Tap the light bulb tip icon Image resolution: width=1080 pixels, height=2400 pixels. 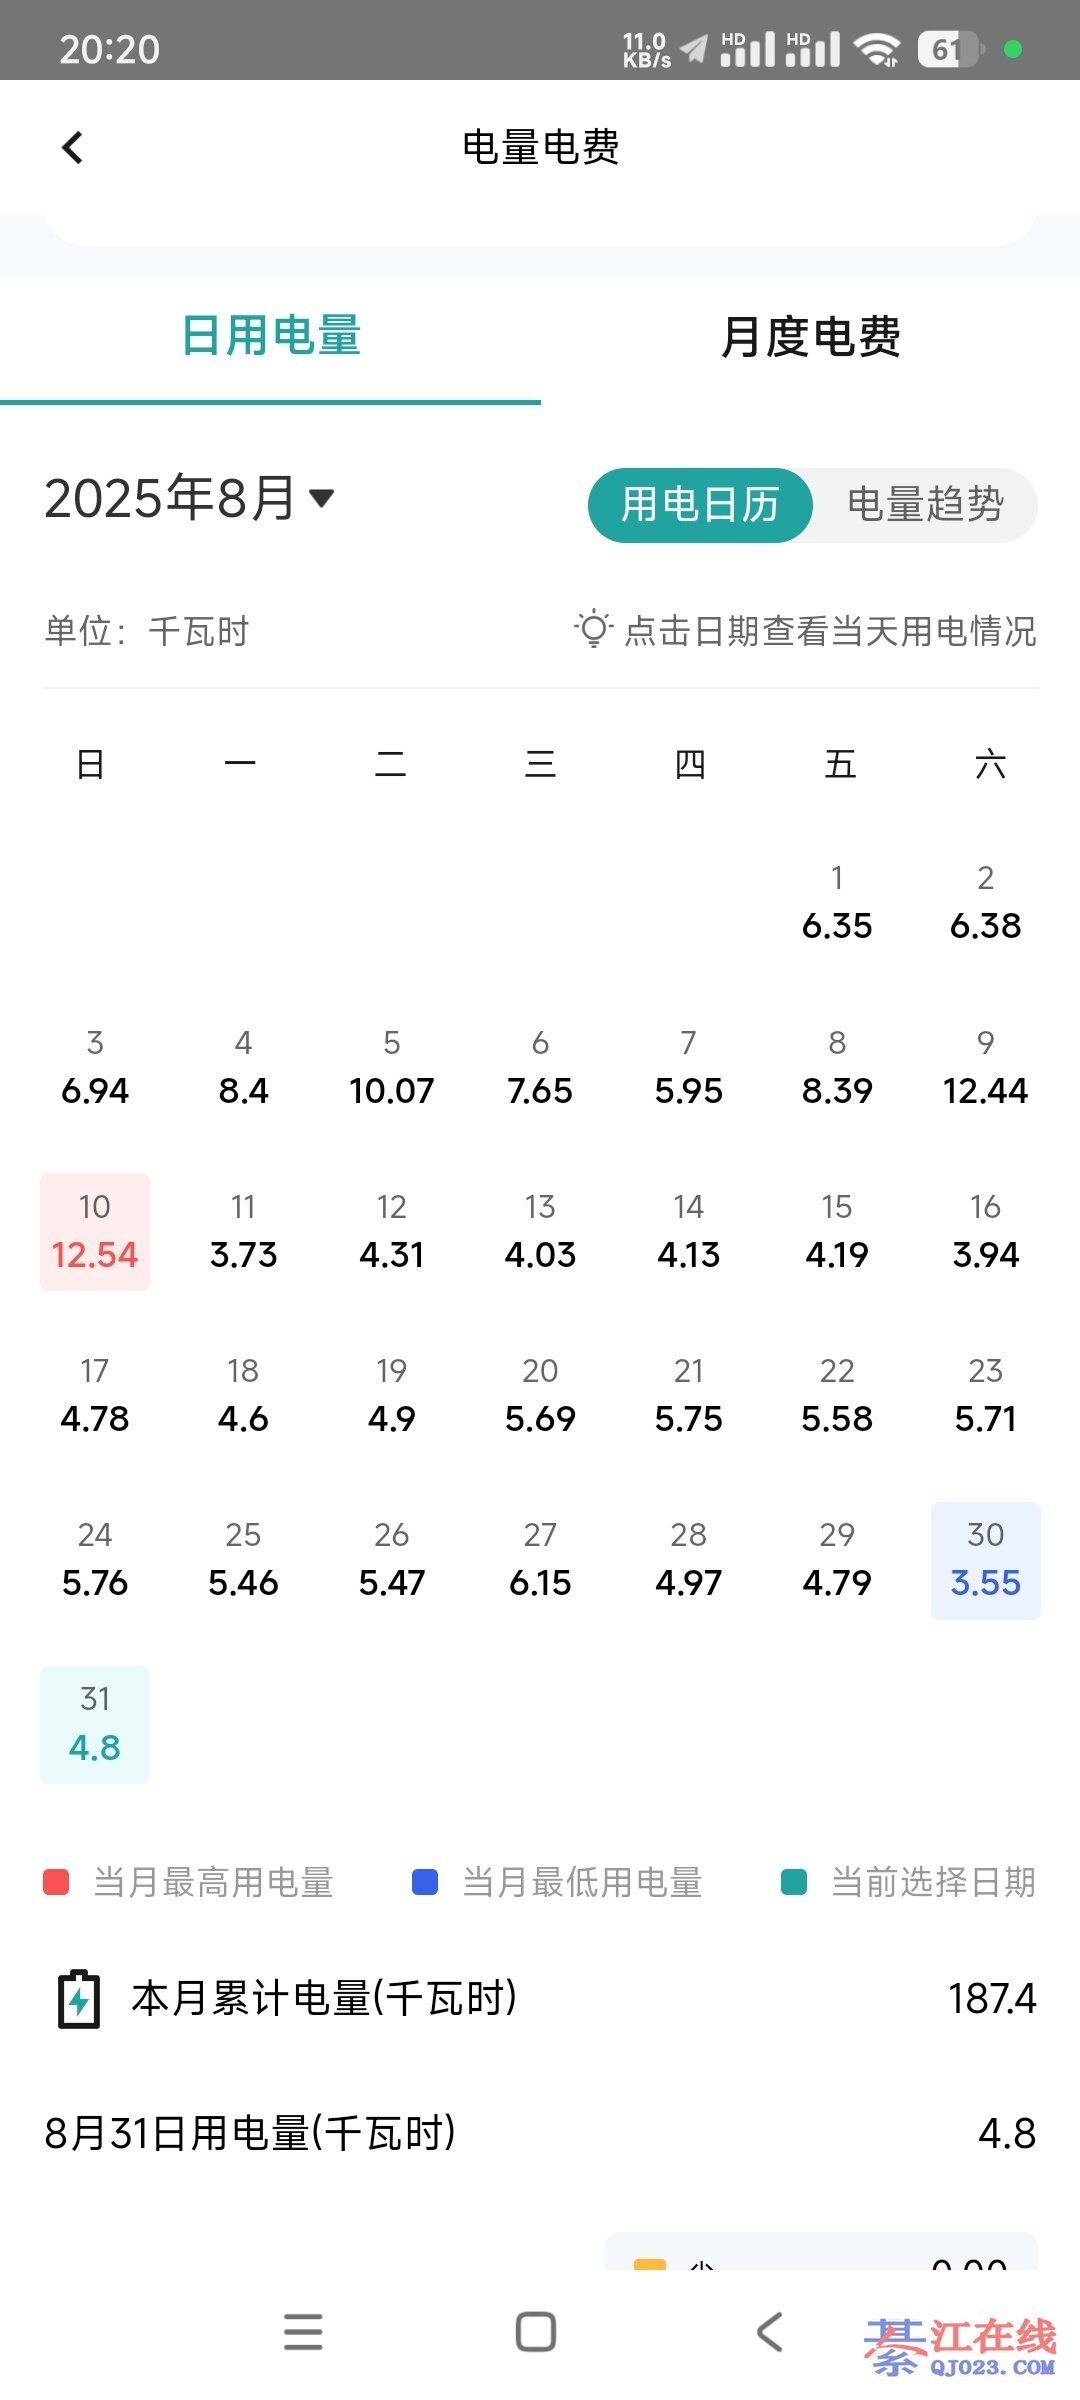(593, 629)
